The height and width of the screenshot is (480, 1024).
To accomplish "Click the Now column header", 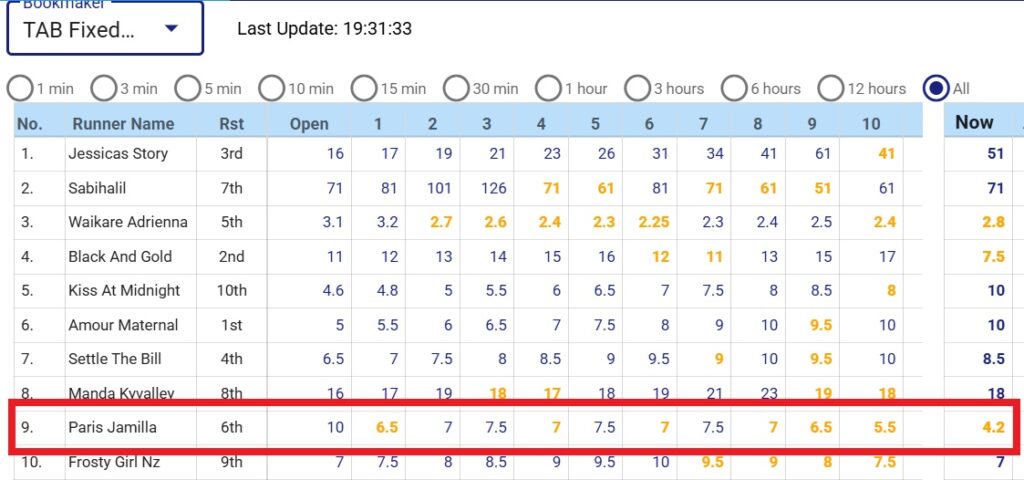I will pyautogui.click(x=974, y=123).
